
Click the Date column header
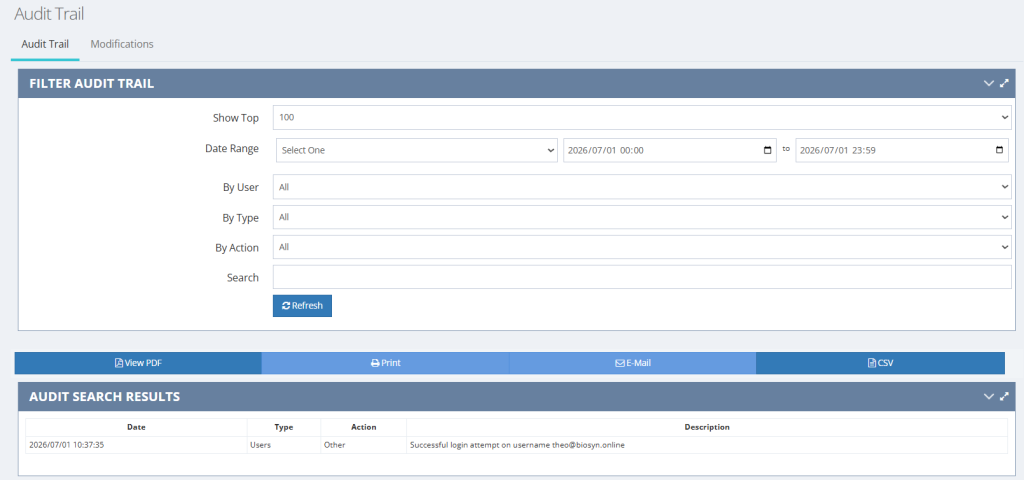(136, 427)
